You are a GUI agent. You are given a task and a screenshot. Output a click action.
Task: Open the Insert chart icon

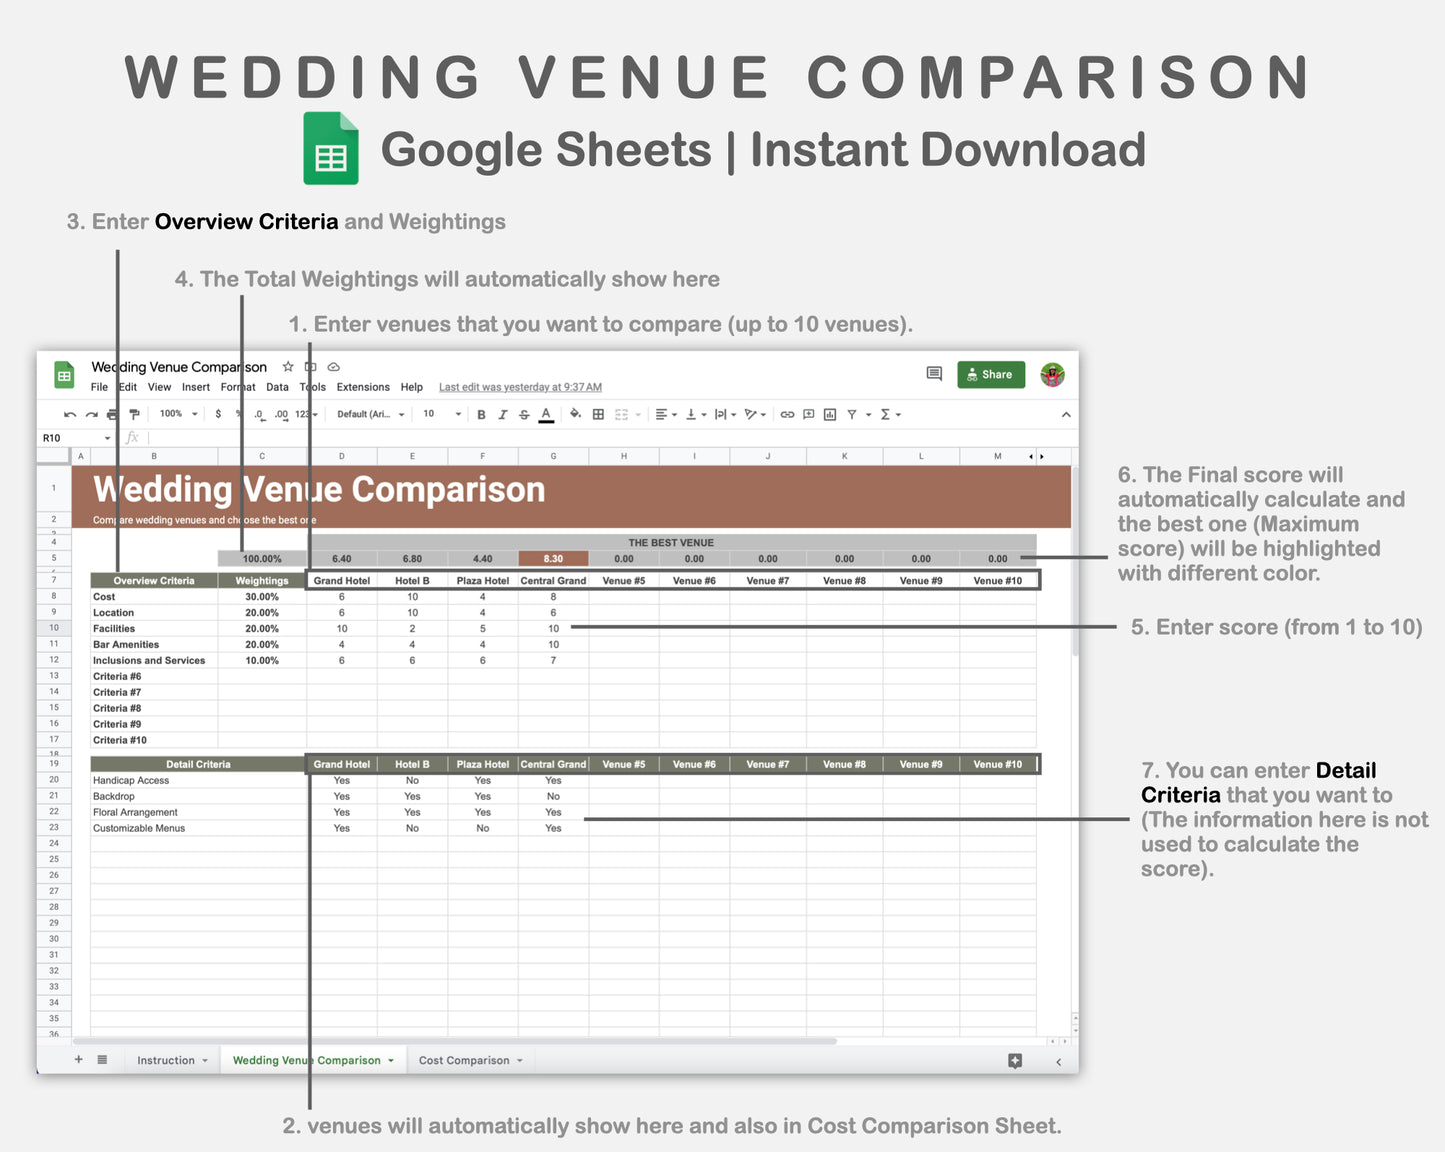(x=829, y=414)
